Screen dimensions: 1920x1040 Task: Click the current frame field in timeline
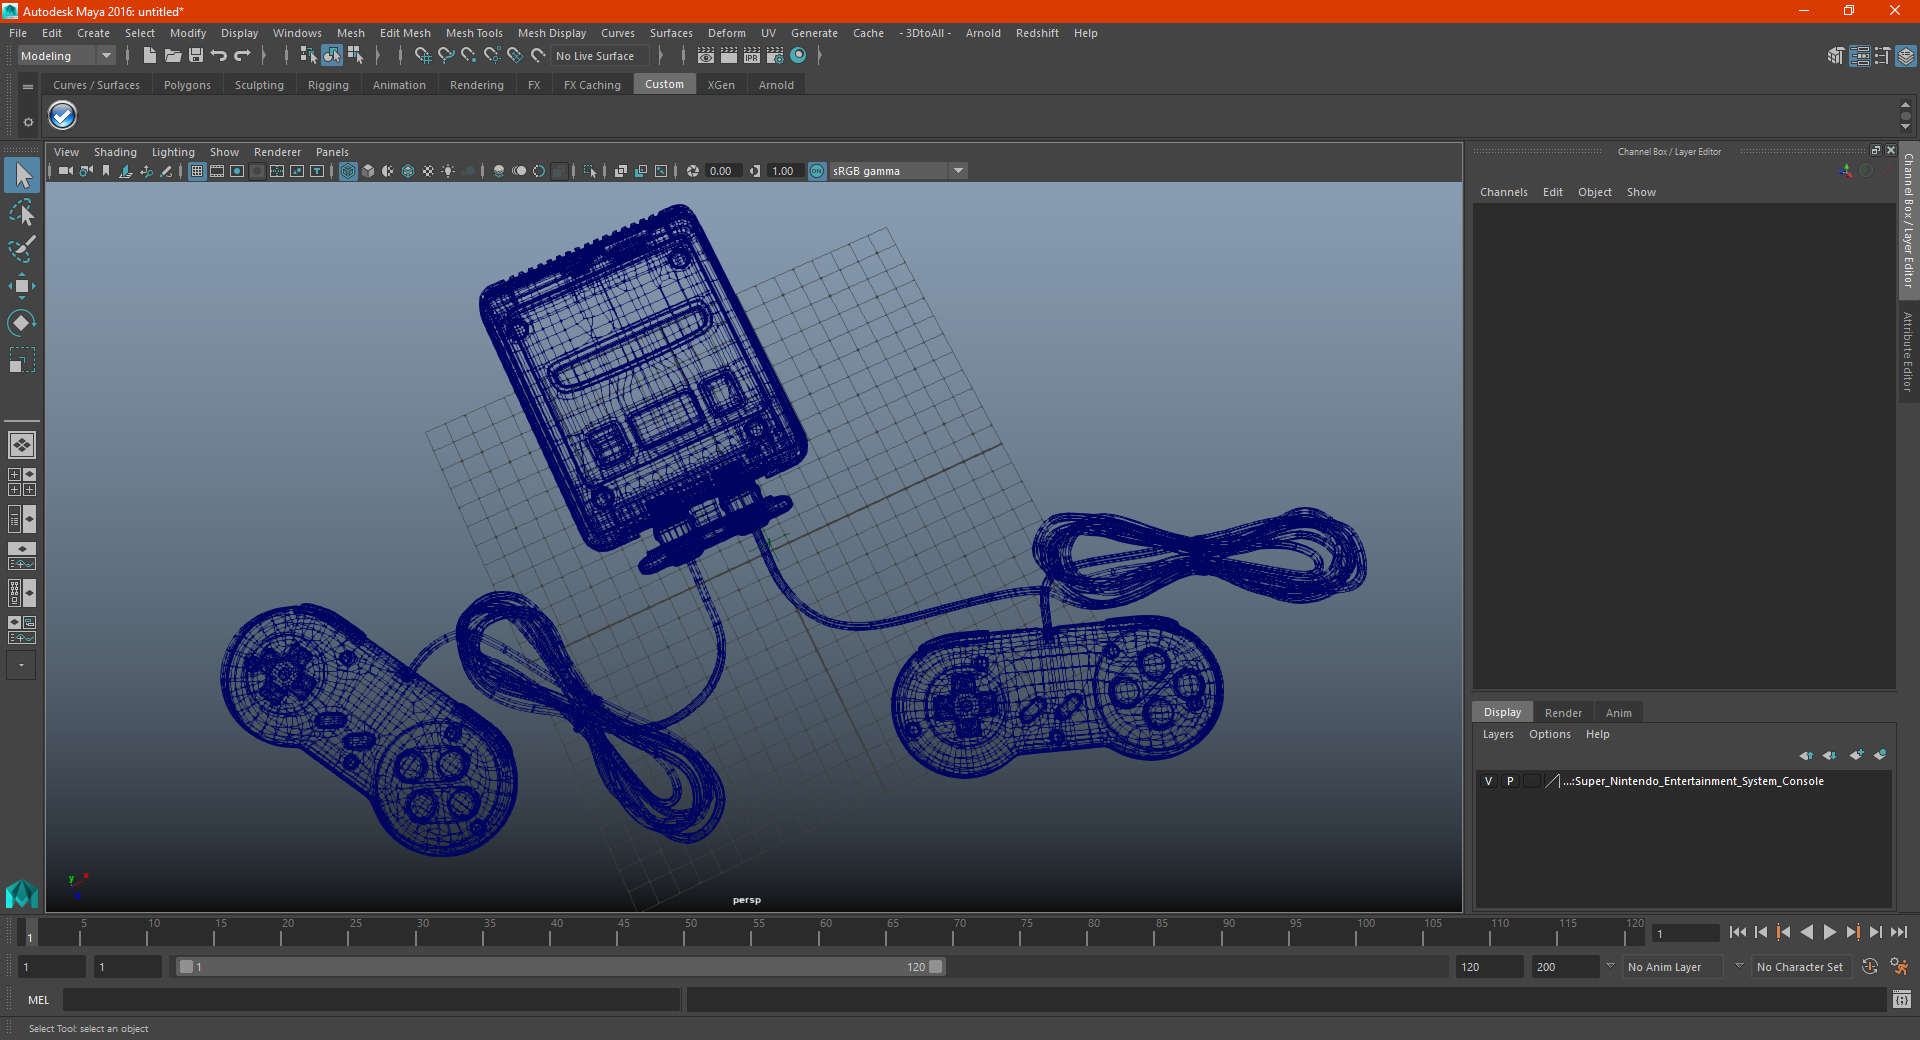point(1685,934)
